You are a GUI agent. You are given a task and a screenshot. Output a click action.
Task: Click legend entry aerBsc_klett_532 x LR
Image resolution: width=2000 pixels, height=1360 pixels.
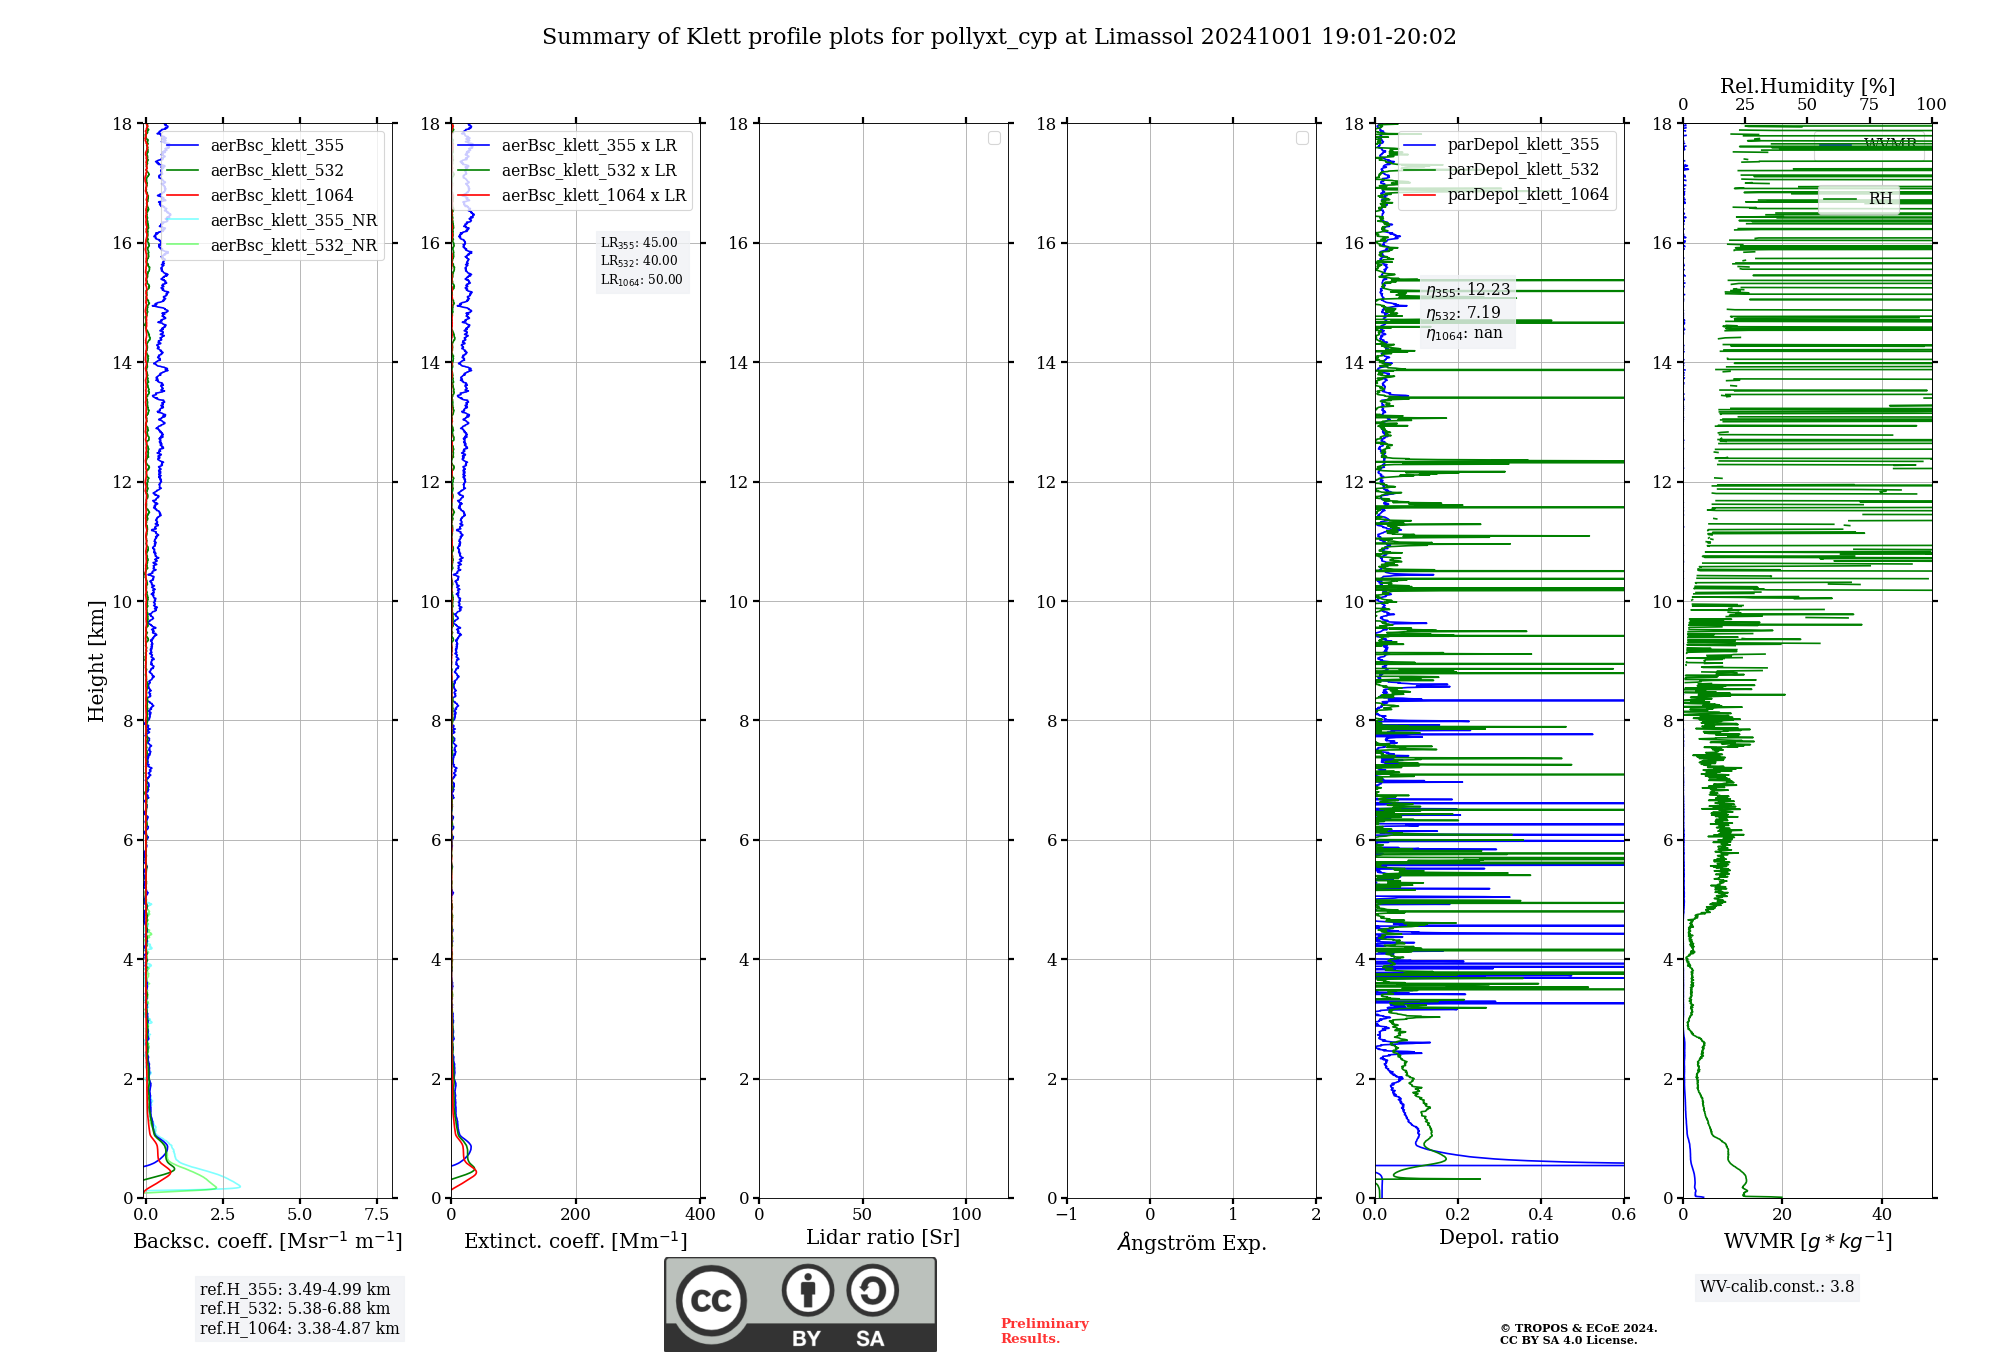coord(568,171)
